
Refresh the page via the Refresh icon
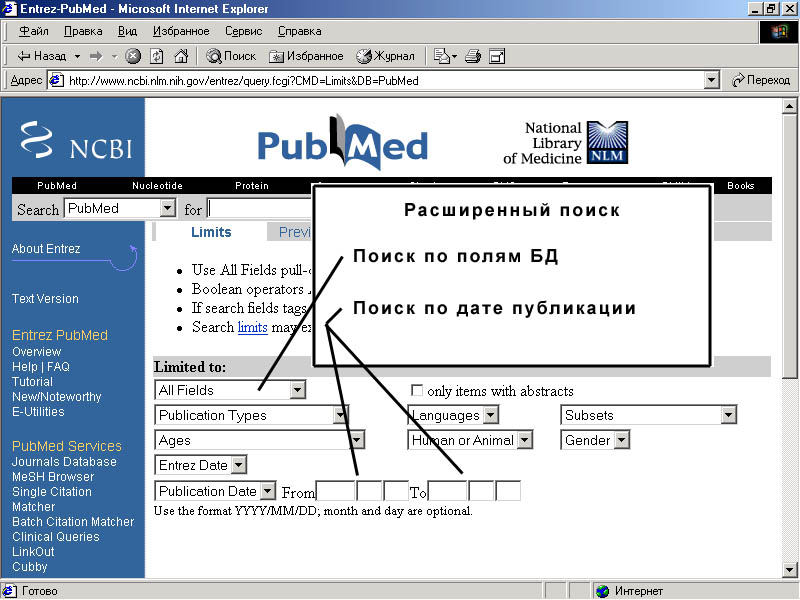tap(157, 56)
